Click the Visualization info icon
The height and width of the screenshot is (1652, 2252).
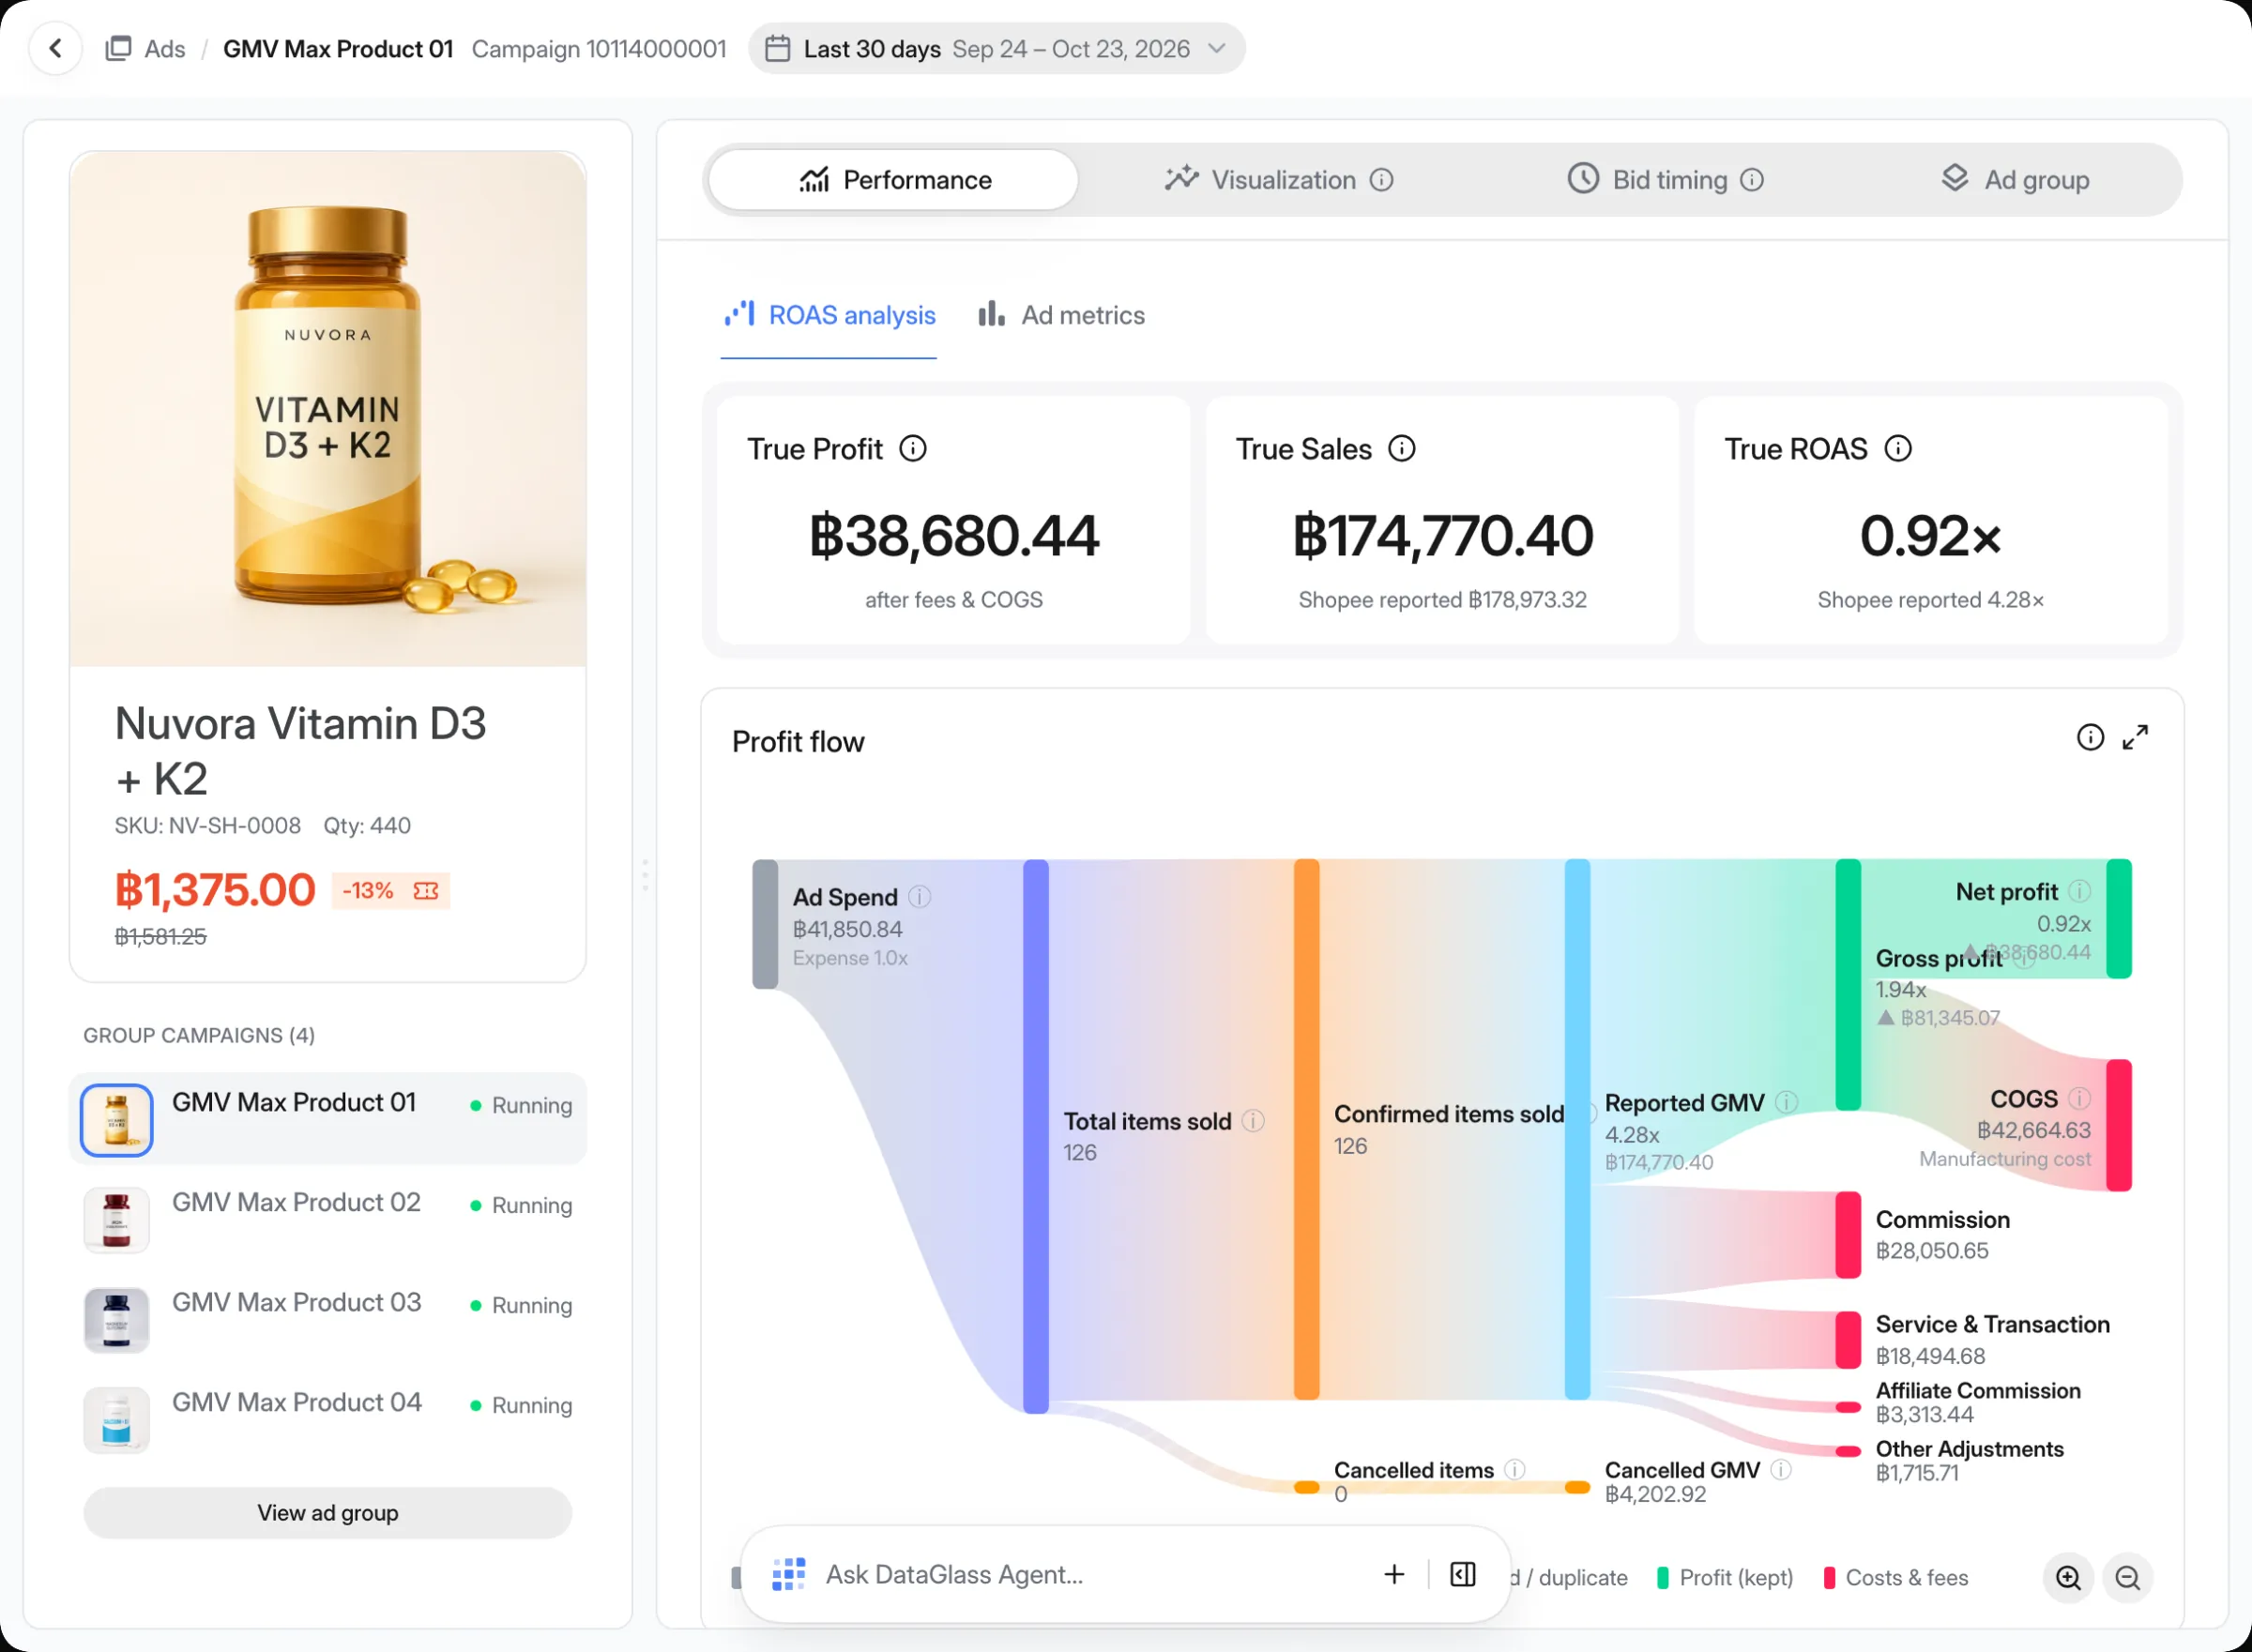tap(1381, 180)
